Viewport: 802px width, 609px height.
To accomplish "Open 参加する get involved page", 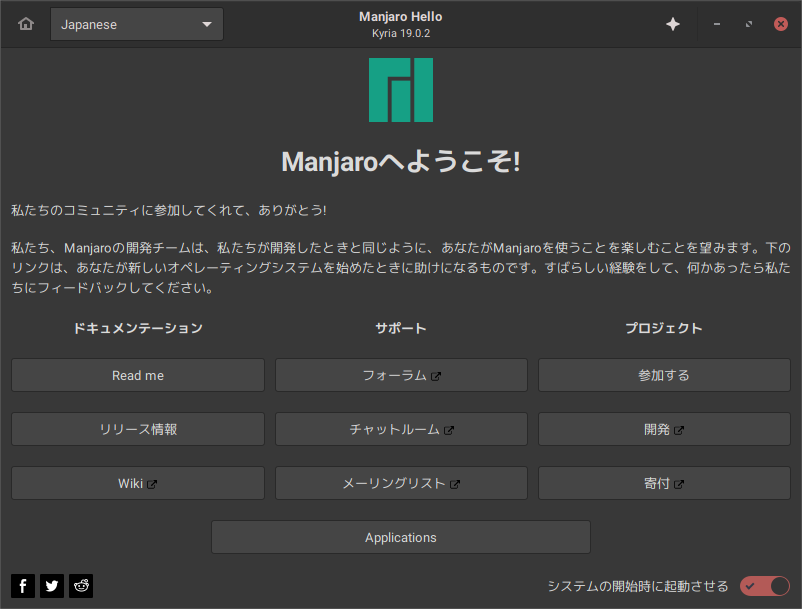I will (x=664, y=375).
